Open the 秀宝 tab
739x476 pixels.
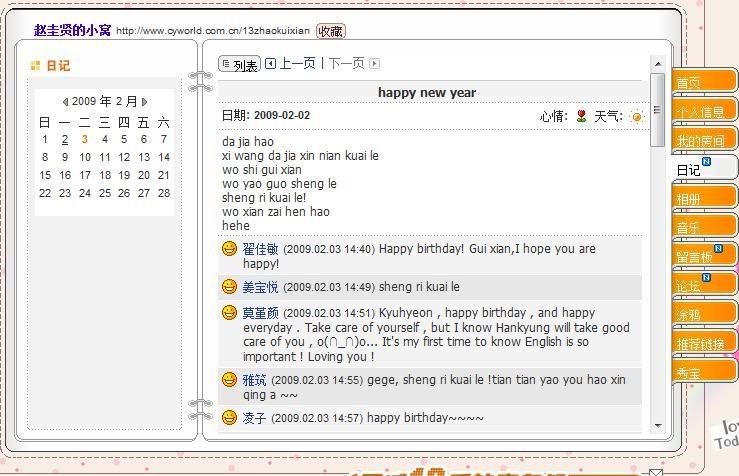[x=703, y=372]
